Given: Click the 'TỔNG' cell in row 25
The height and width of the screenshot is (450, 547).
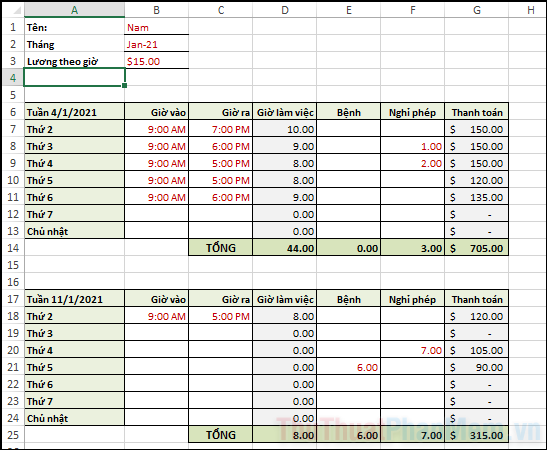Looking at the screenshot, I should tap(220, 435).
